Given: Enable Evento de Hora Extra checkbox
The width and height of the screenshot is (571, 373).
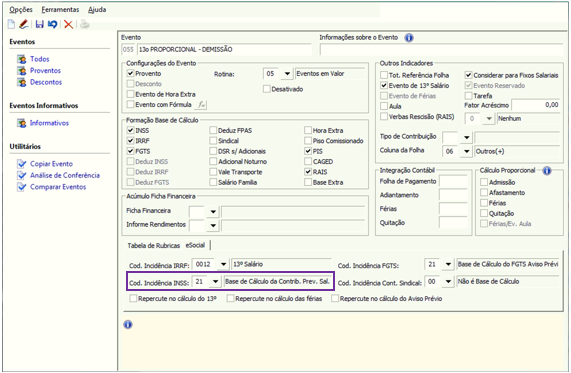Looking at the screenshot, I should (130, 94).
